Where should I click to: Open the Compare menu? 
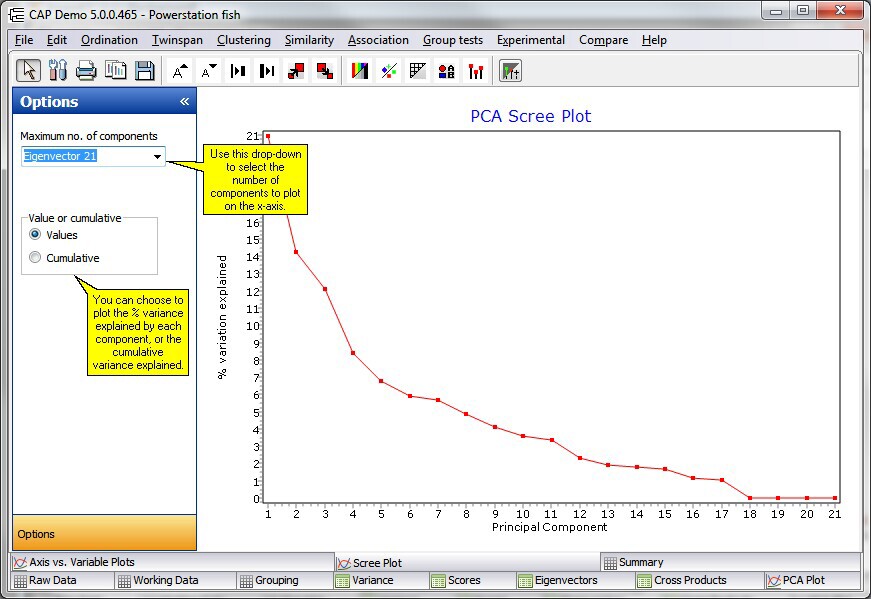(x=603, y=40)
